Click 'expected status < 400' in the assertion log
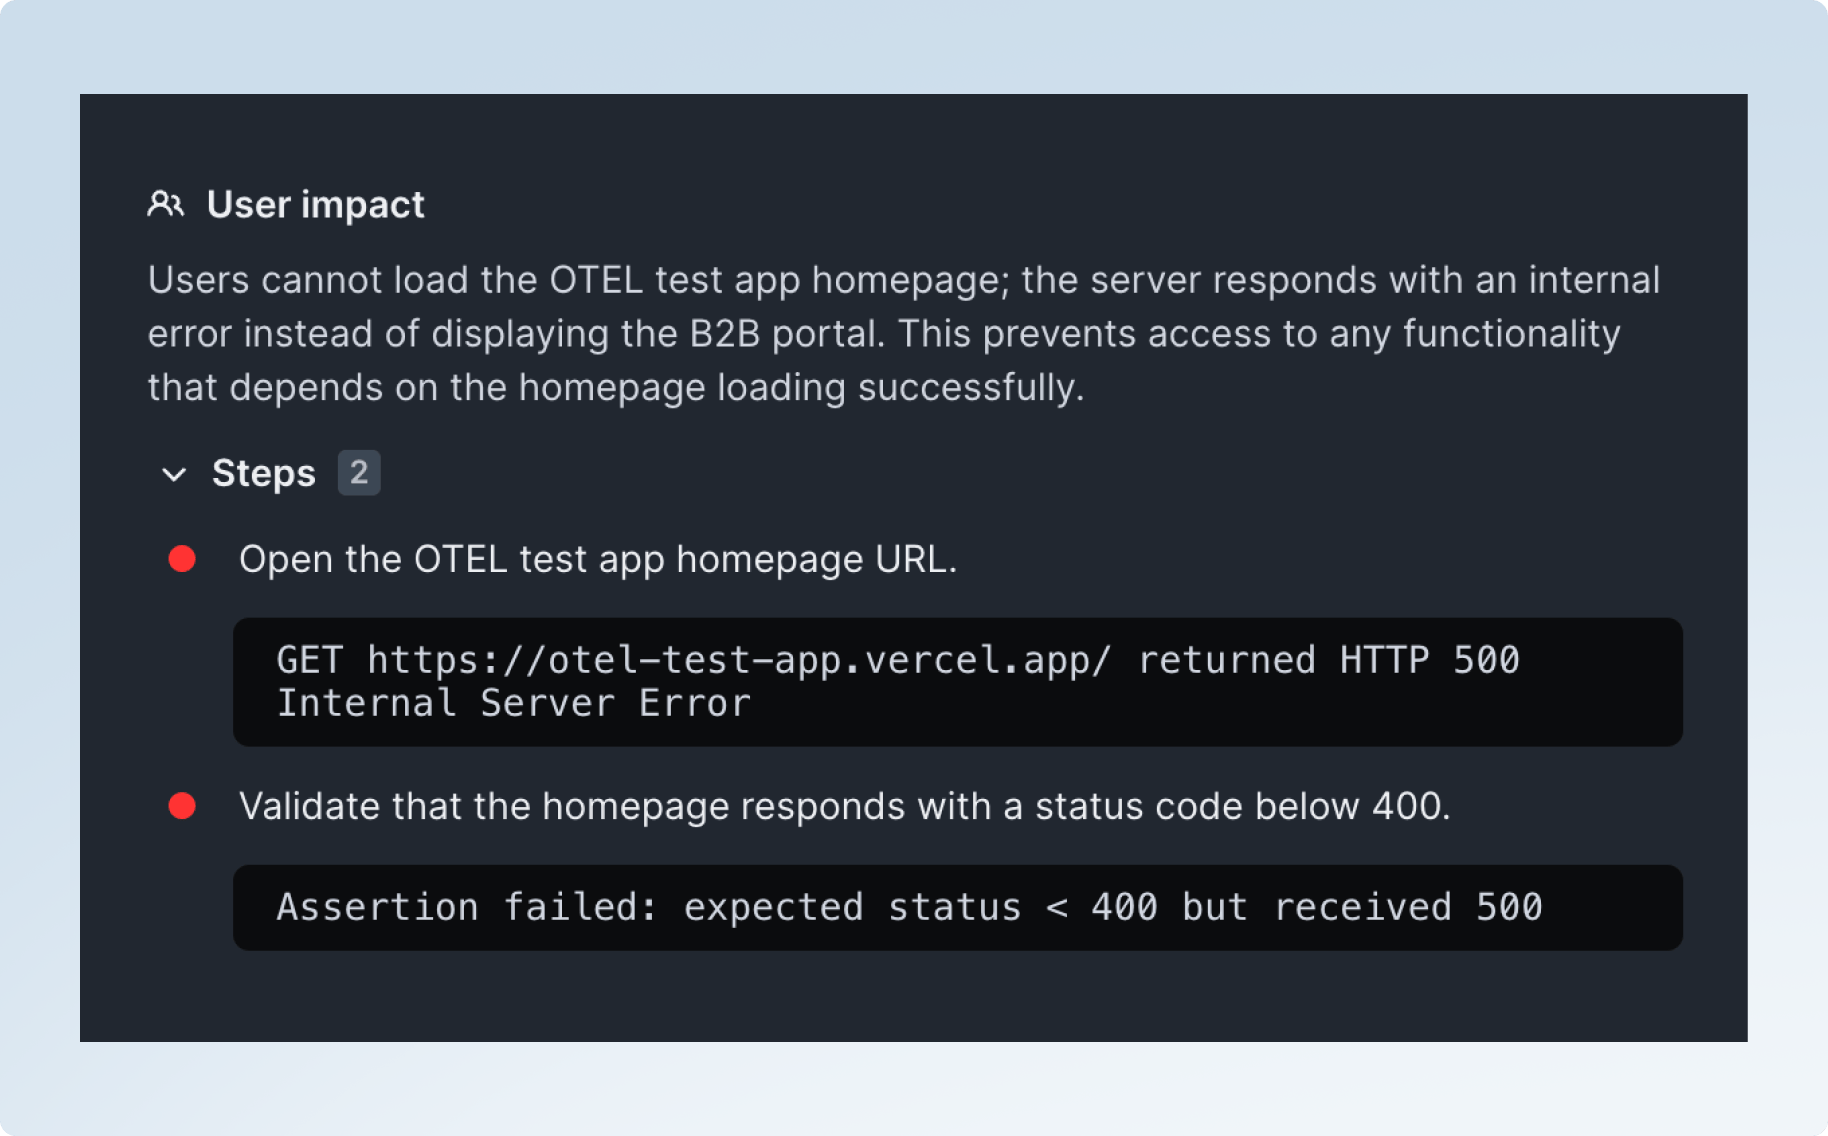This screenshot has height=1136, width=1828. coord(920,907)
